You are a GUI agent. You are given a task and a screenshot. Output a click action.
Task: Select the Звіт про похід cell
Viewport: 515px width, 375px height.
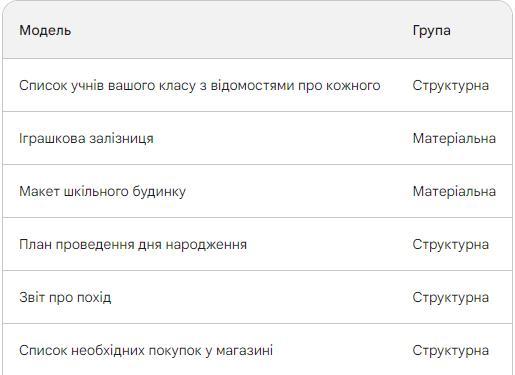[65, 297]
